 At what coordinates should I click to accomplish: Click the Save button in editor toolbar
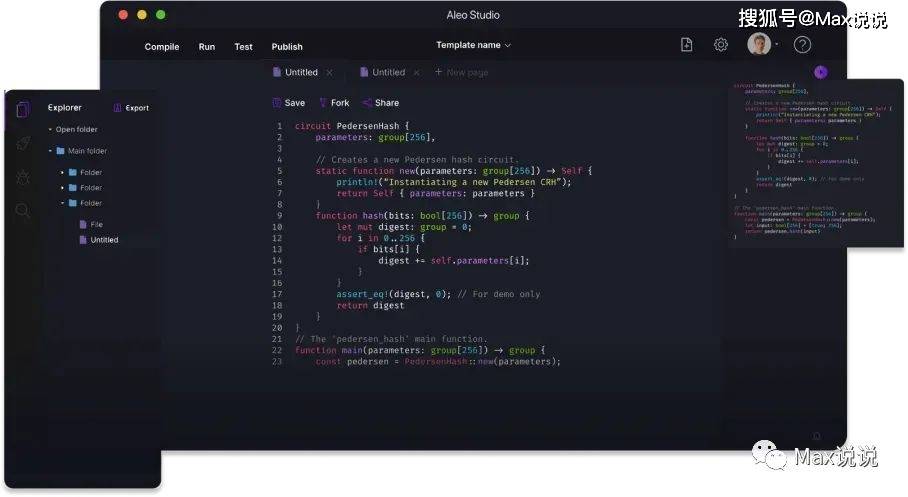pyautogui.click(x=288, y=103)
